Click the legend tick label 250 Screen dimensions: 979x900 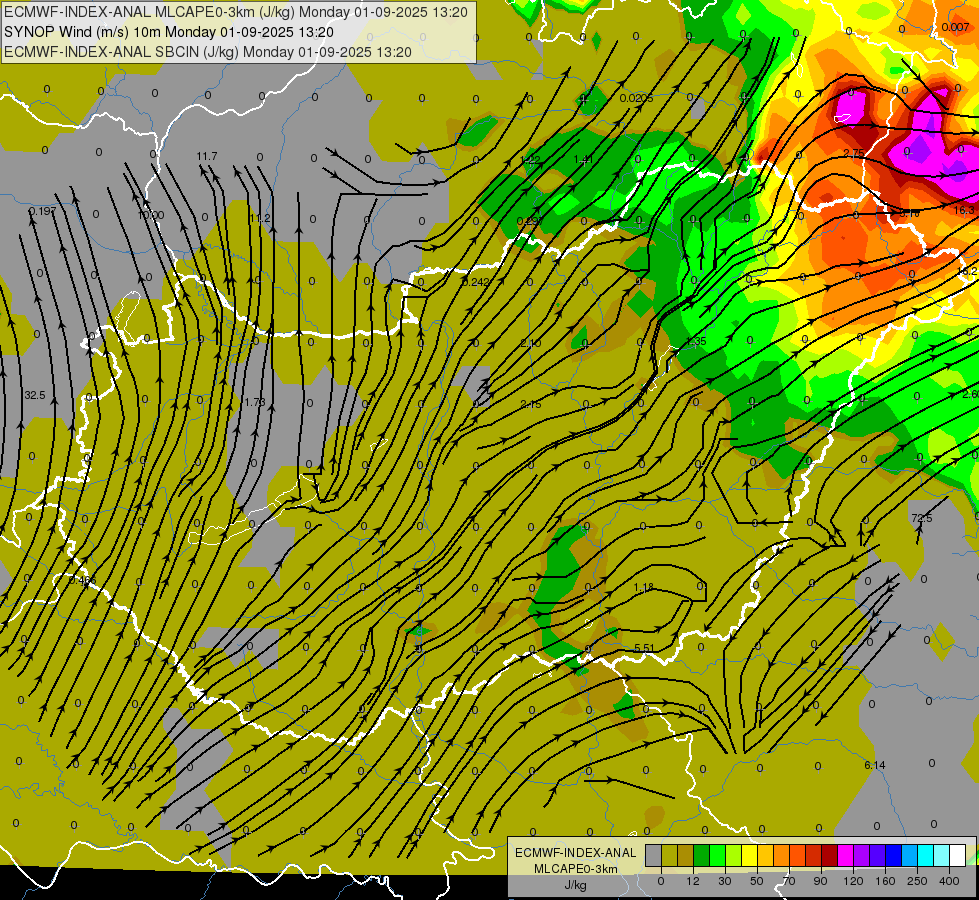(917, 881)
